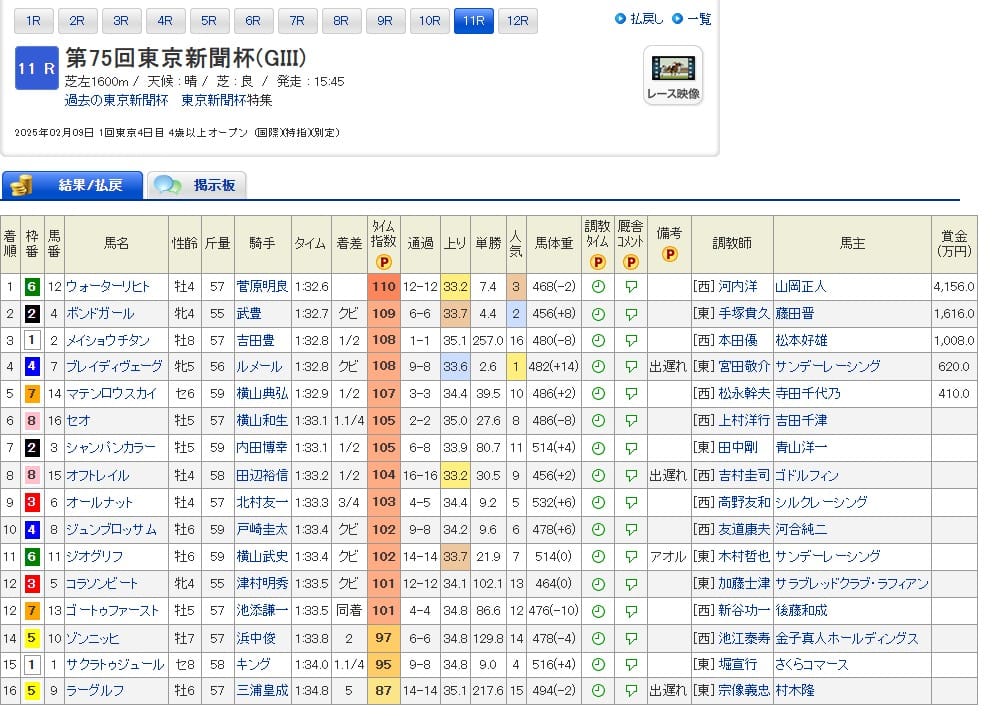
Task: Click the training time clock icon for ウォーターリヒト
Action: point(597,287)
